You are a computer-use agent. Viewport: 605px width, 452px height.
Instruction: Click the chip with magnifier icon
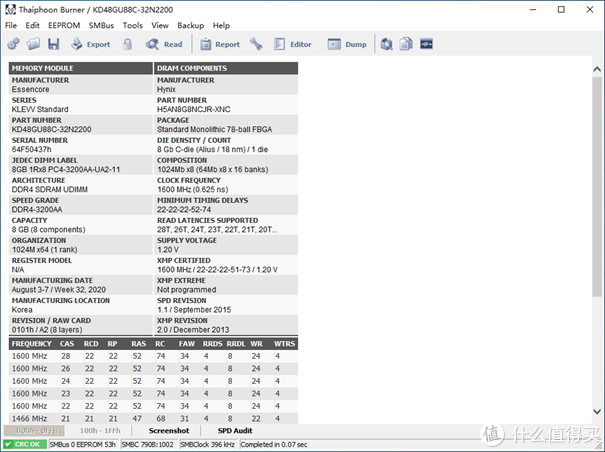tap(386, 44)
